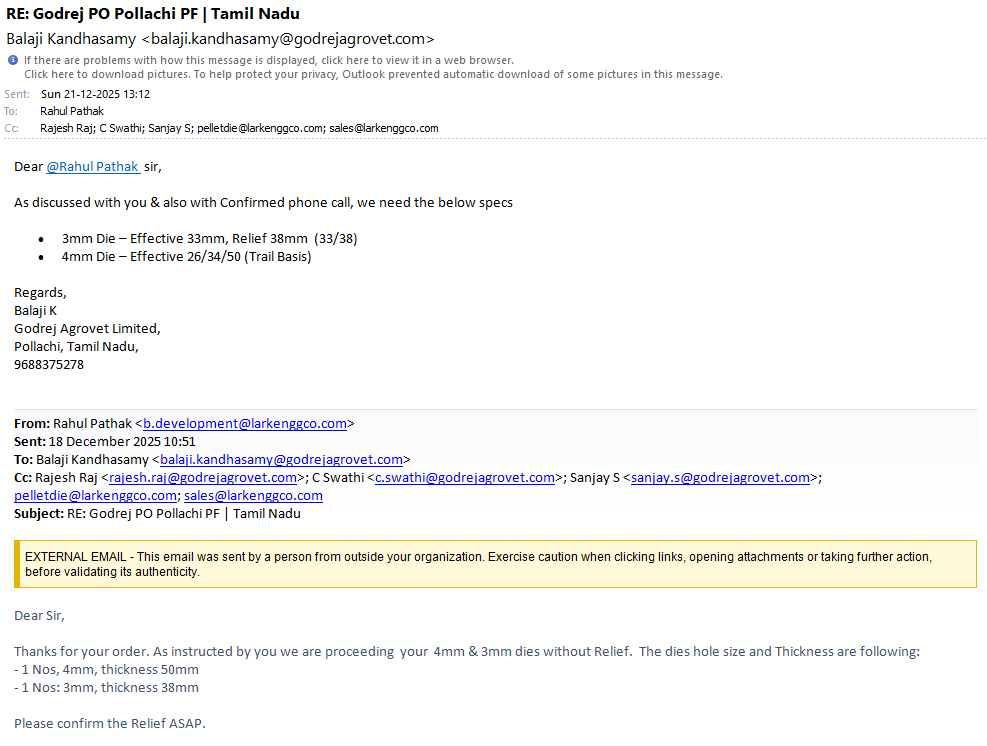Click the b.development@larkenggco.com email link
987x746 pixels.
point(245,424)
